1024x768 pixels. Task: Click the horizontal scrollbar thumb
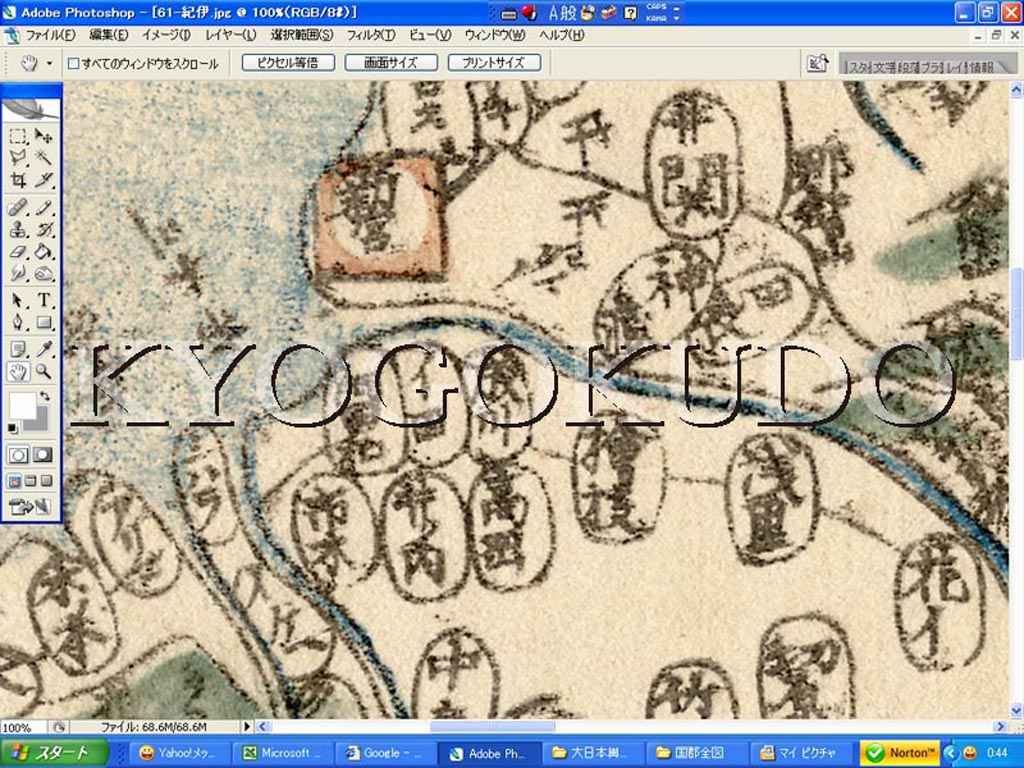click(492, 726)
